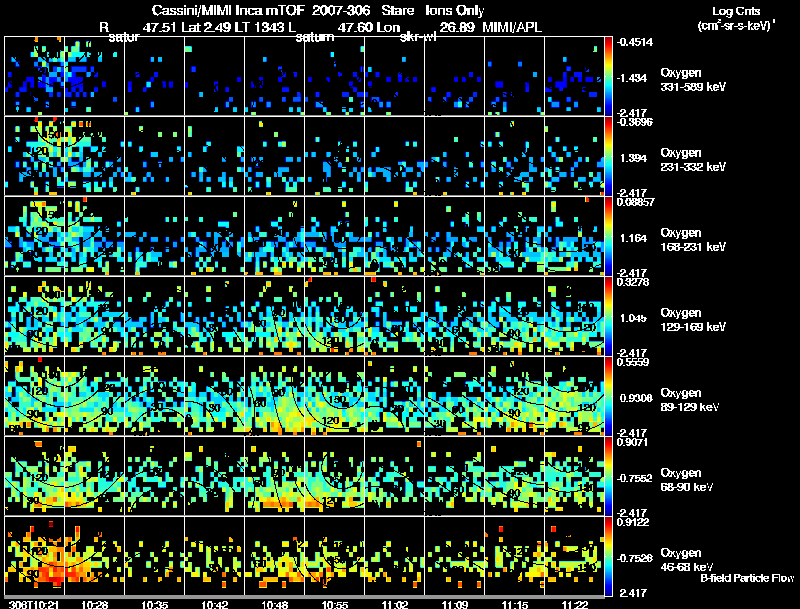Screen dimensions: 800x609
Task: Click the Oxygen 46-68 keV color bar
Action: (608, 556)
